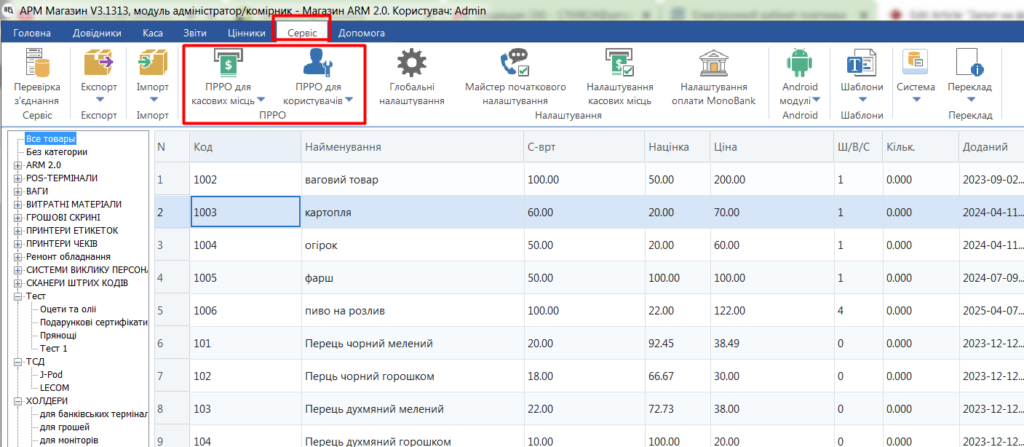Click the ПРРО для користувачів icon
The height and width of the screenshot is (447, 1024).
pos(319,64)
